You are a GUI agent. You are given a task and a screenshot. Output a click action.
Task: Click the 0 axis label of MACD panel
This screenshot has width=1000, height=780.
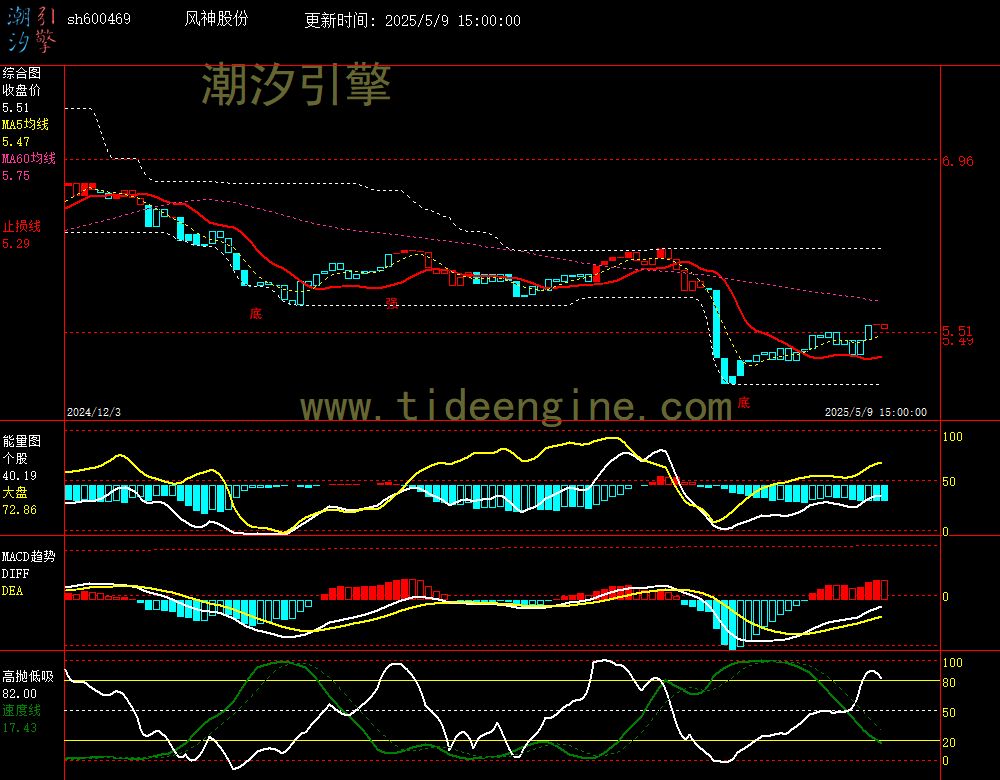[945, 596]
